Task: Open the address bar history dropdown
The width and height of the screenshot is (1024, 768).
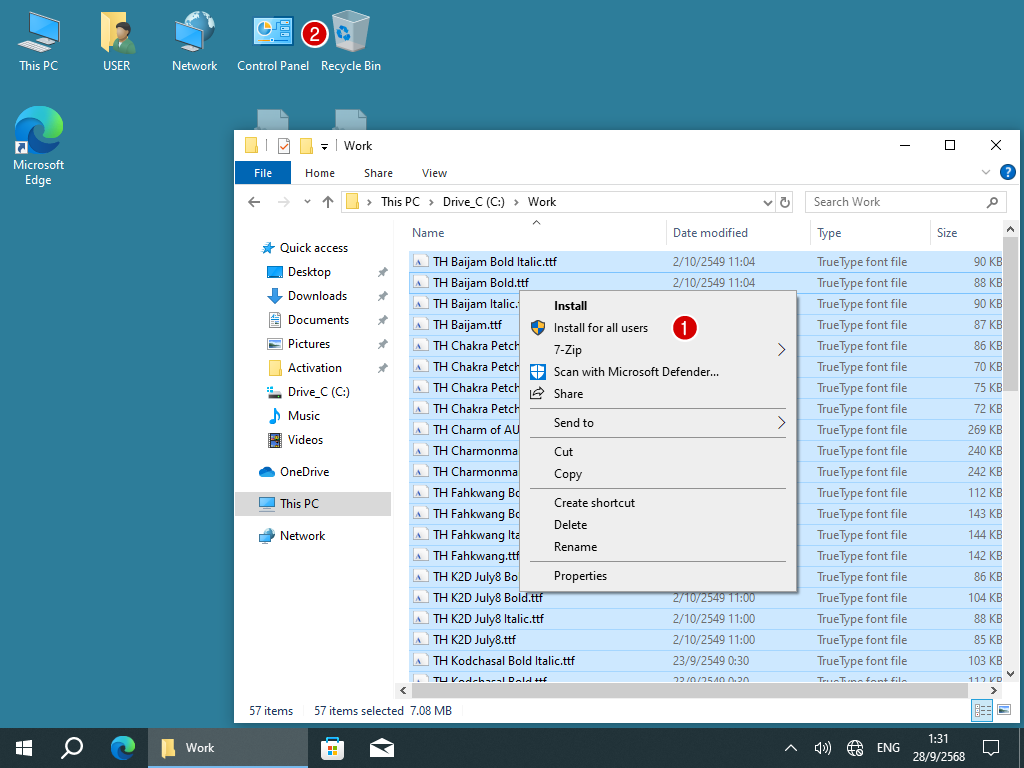Action: (x=766, y=202)
